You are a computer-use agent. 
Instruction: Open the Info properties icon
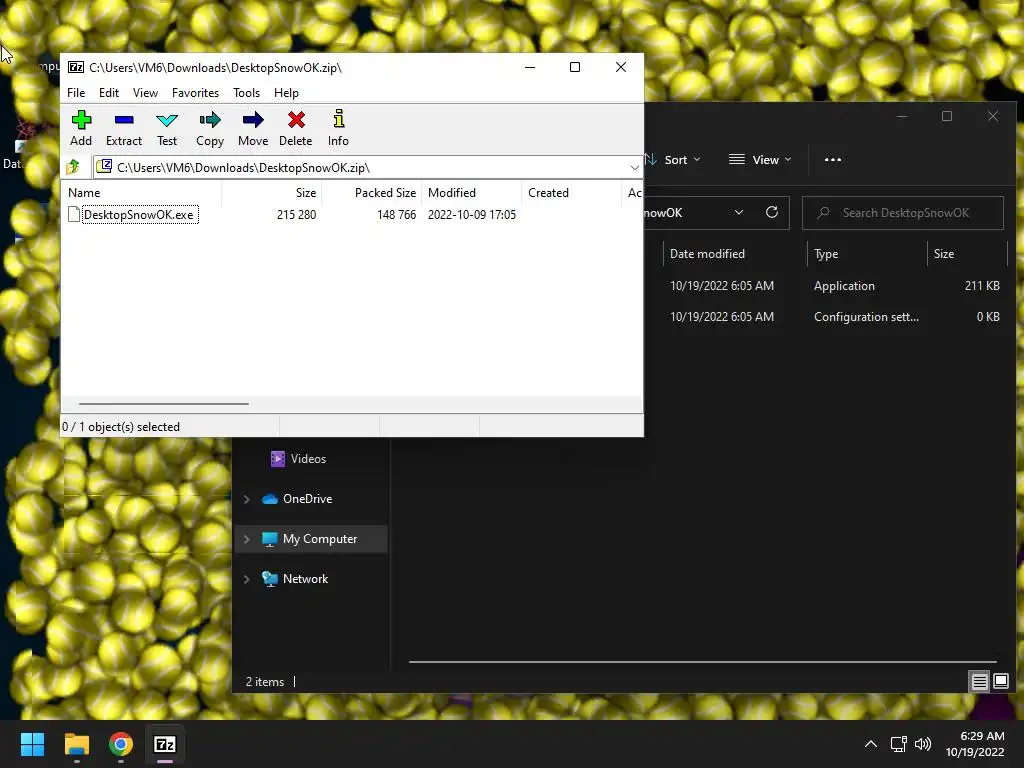pyautogui.click(x=338, y=128)
